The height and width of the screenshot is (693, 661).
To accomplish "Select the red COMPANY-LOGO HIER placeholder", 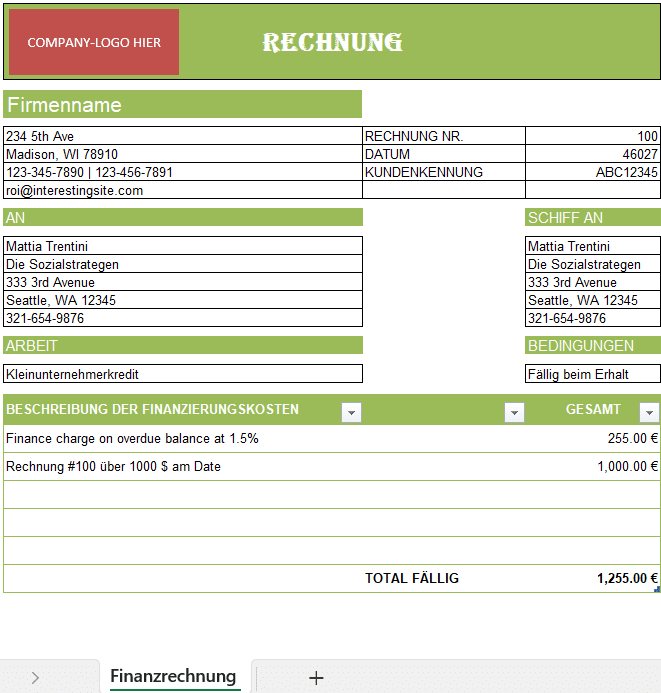I will pos(94,42).
